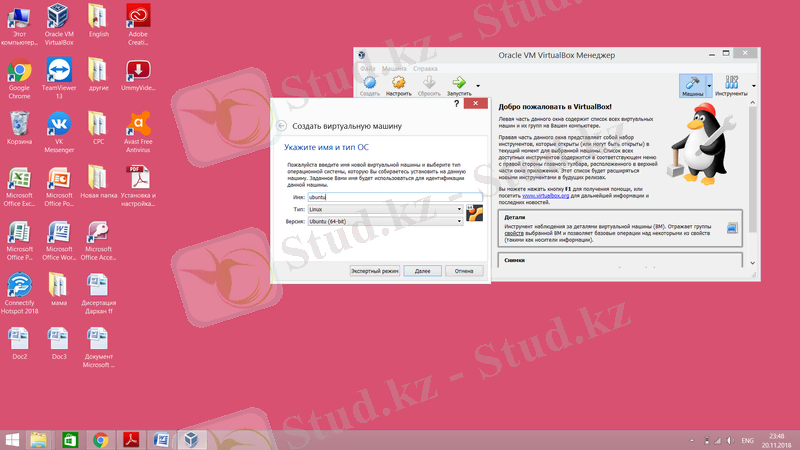
Task: Close the create virtual machine wizard
Action: click(476, 104)
